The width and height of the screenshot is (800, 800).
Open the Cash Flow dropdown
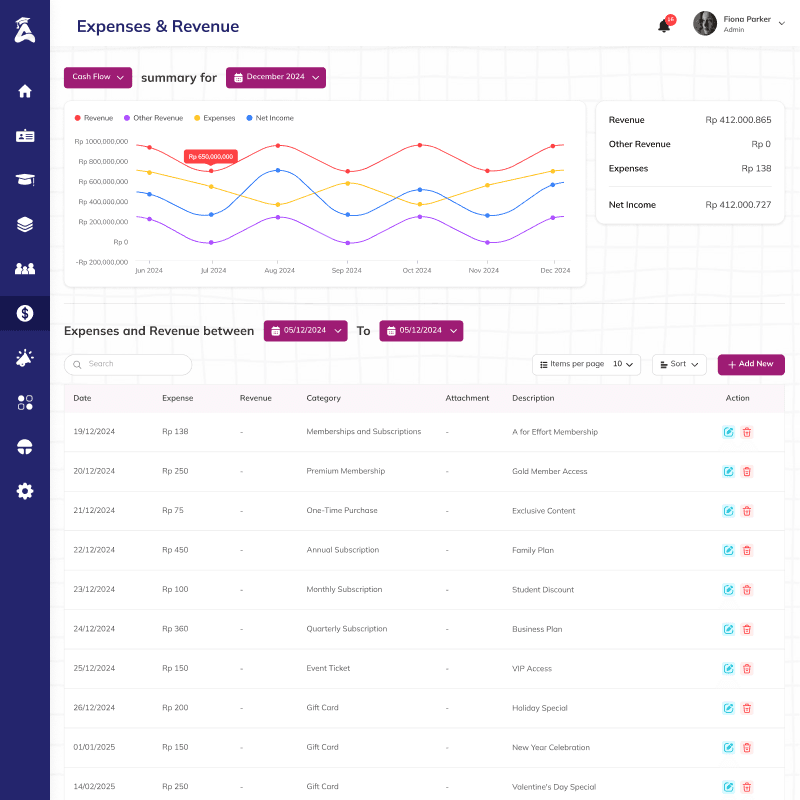coord(98,78)
